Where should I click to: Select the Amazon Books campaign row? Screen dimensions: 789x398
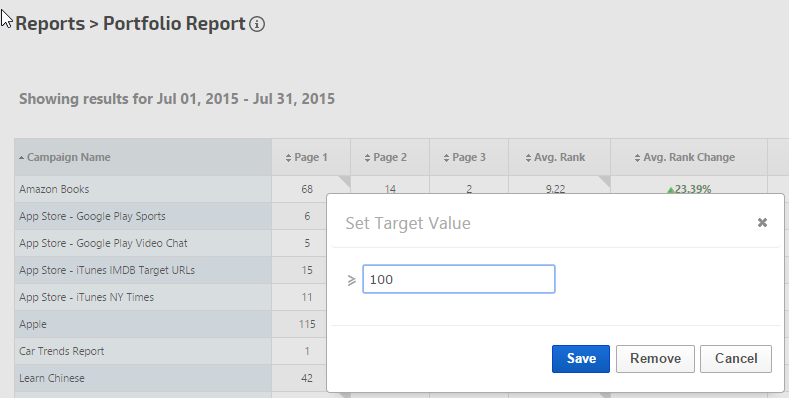coord(143,189)
